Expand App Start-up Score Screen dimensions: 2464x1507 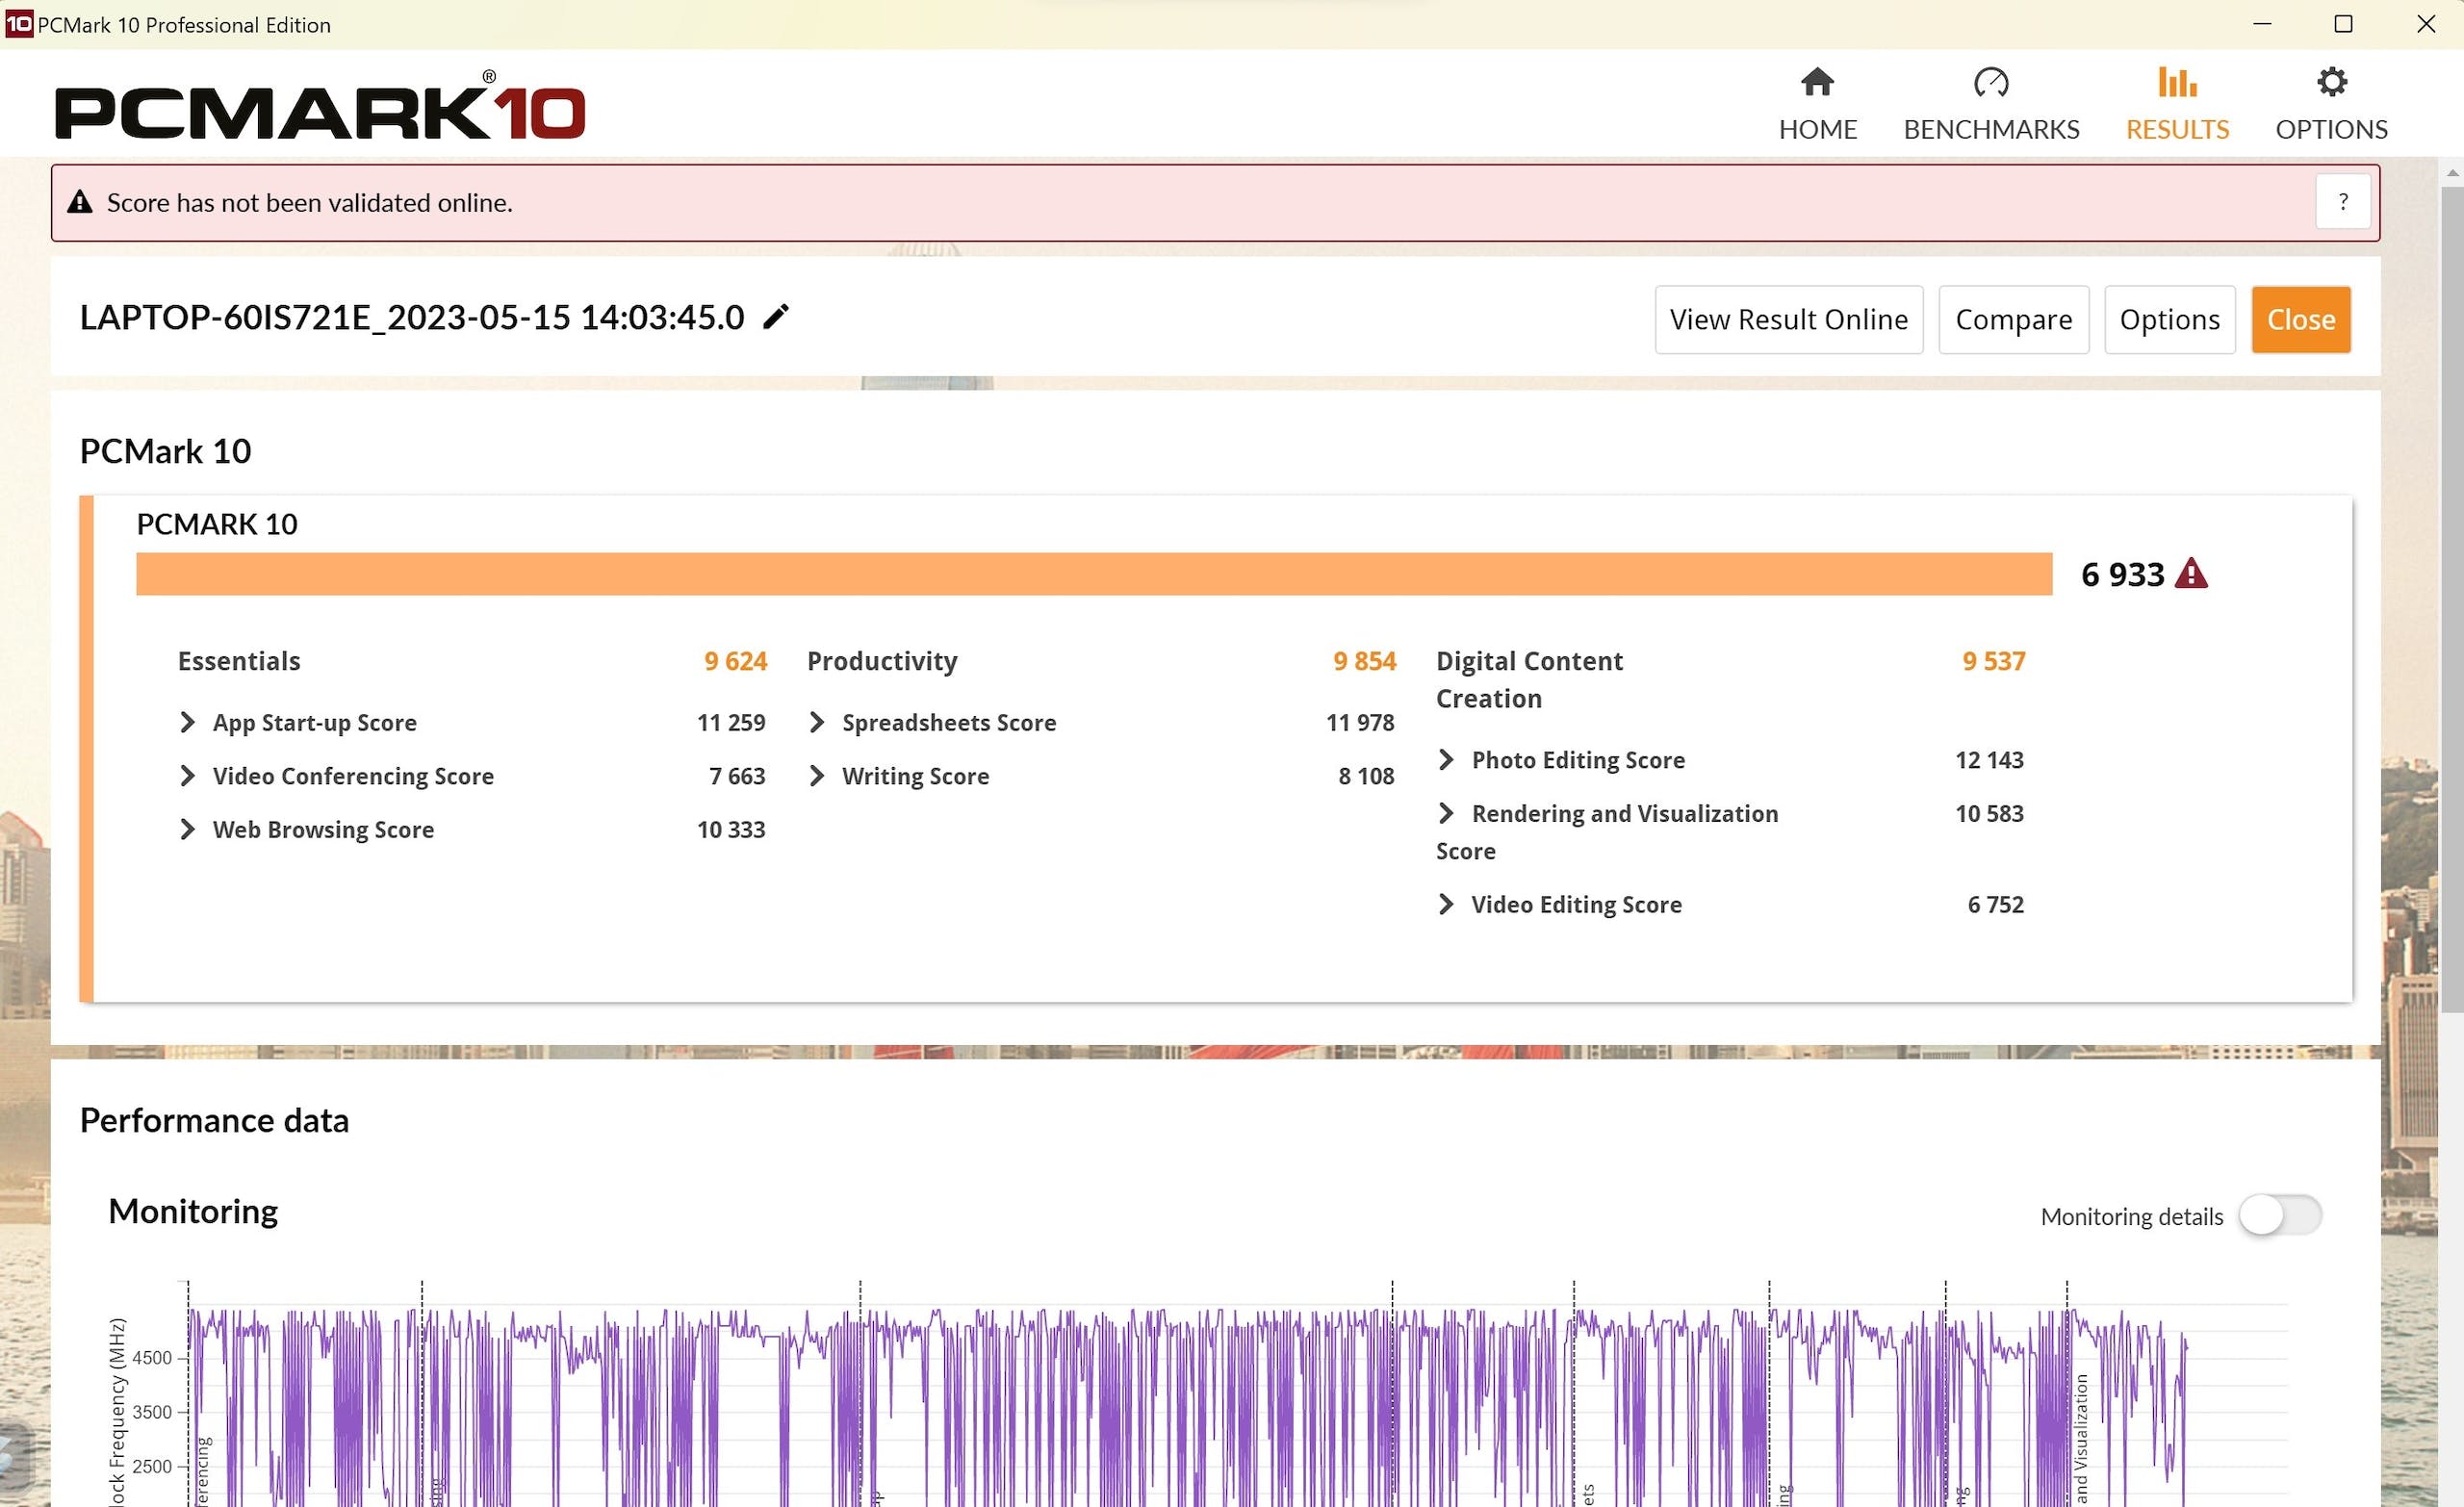click(187, 722)
